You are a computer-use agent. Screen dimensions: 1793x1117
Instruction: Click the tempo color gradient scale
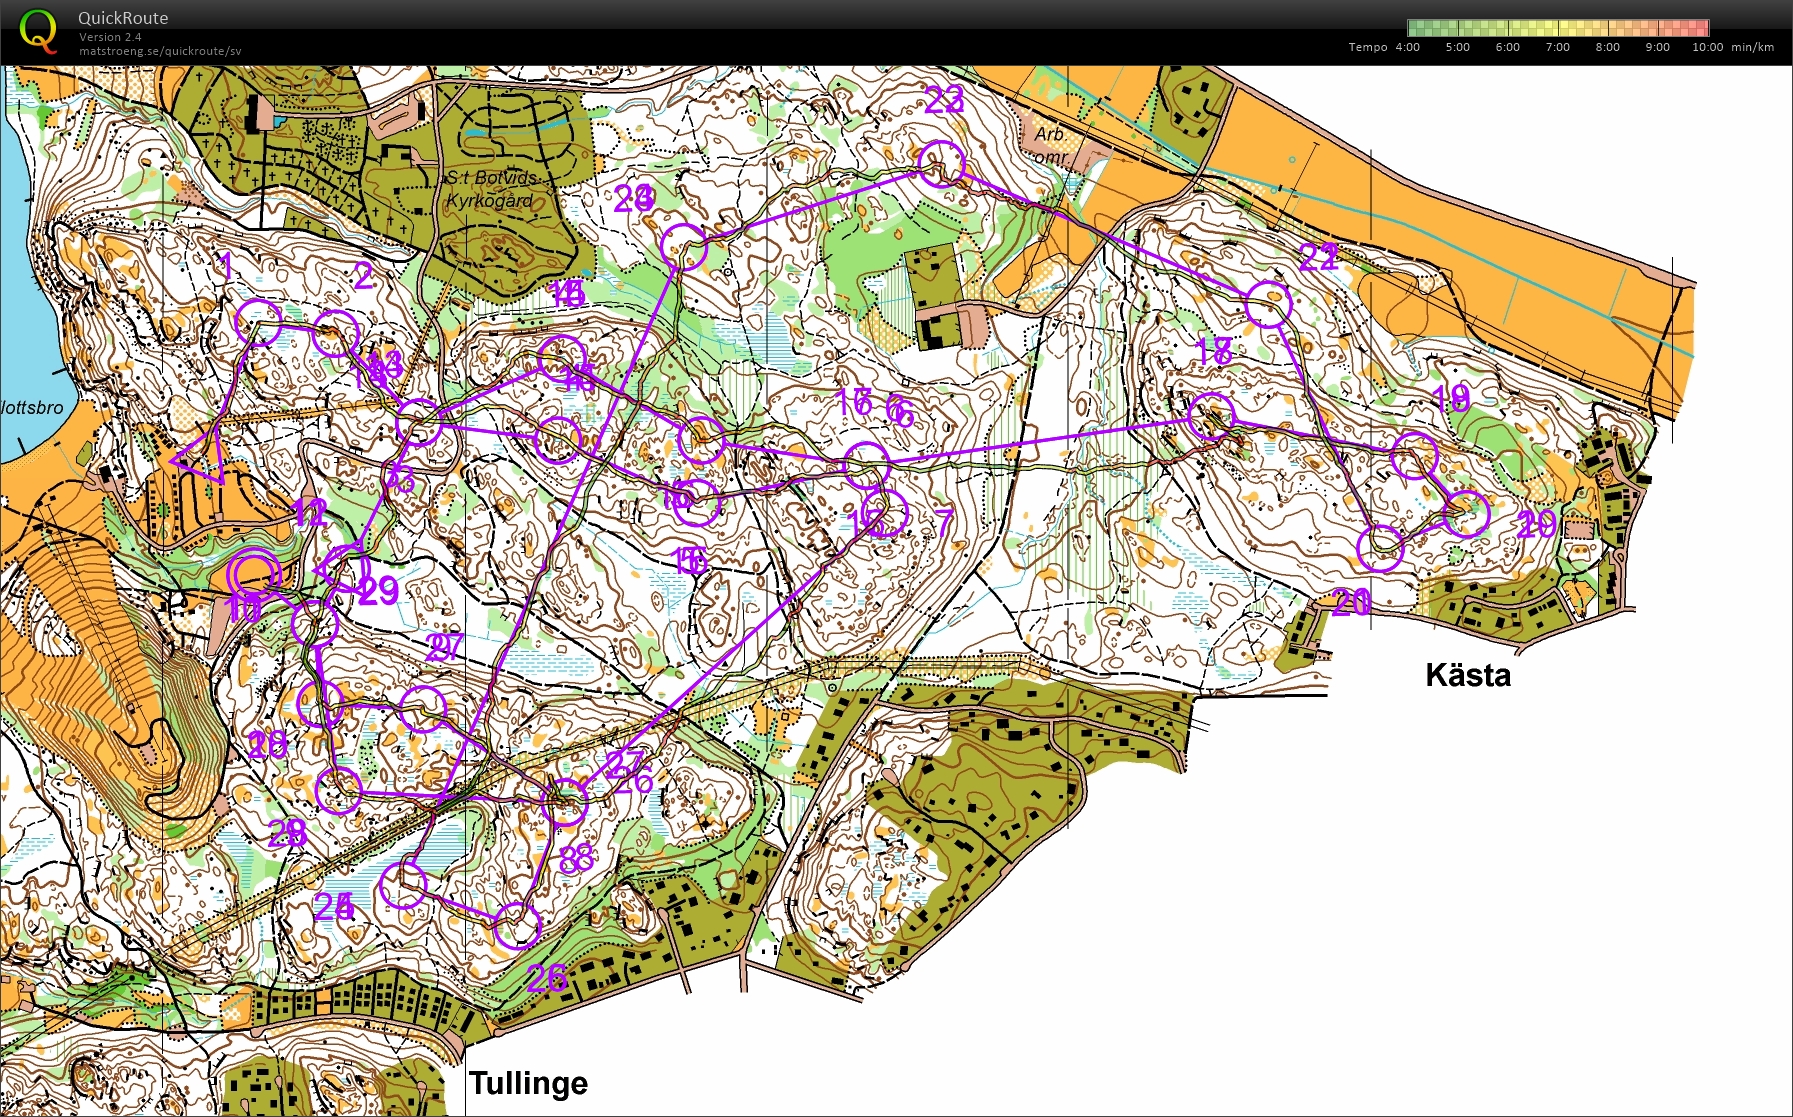click(1558, 28)
